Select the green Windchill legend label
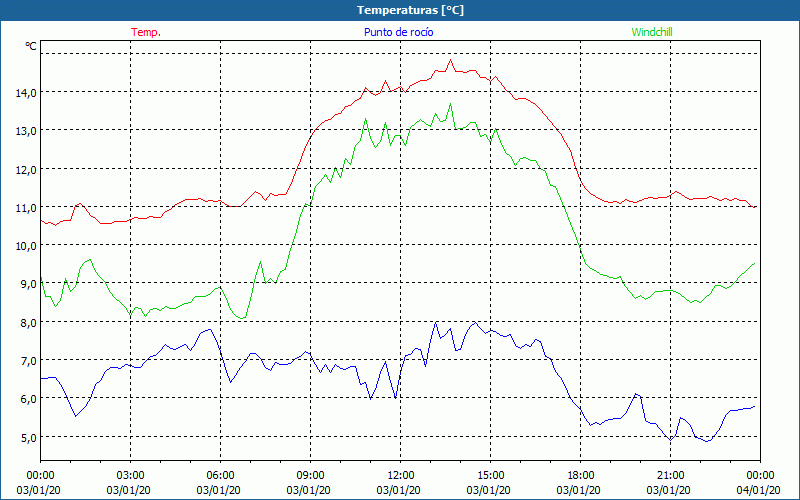The image size is (800, 500). point(652,32)
